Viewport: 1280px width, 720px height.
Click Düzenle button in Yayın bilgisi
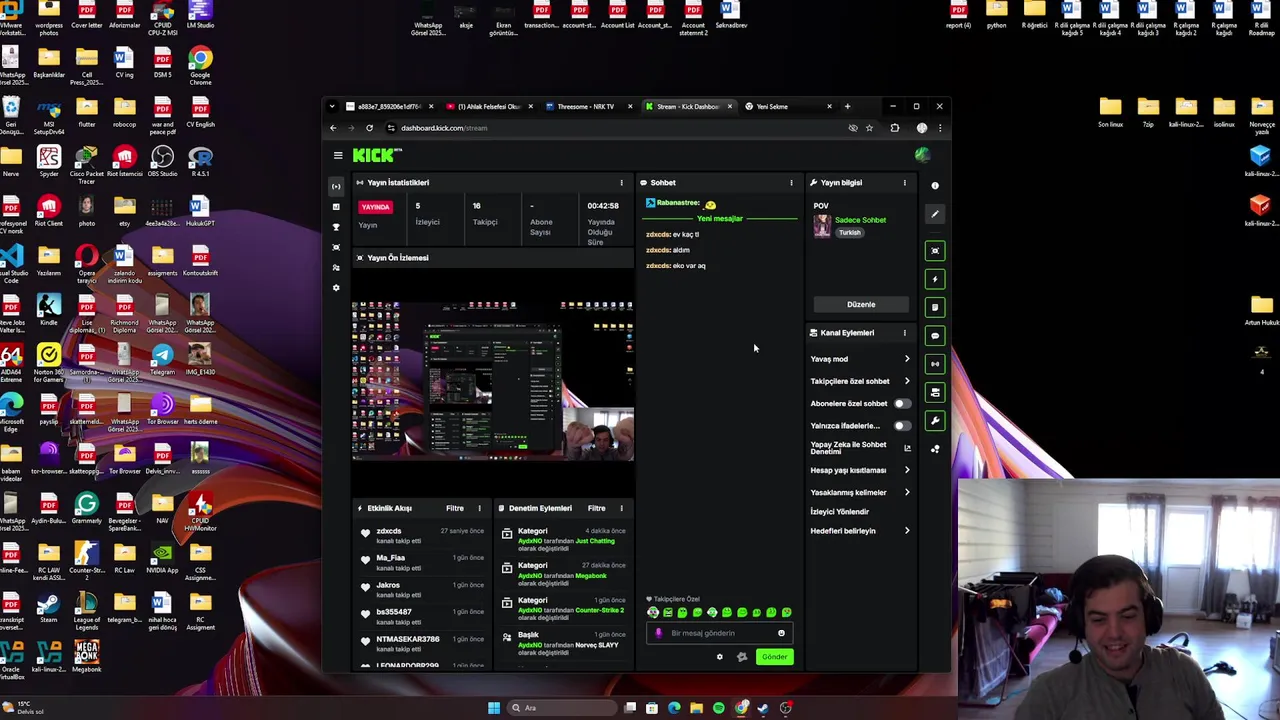(861, 304)
